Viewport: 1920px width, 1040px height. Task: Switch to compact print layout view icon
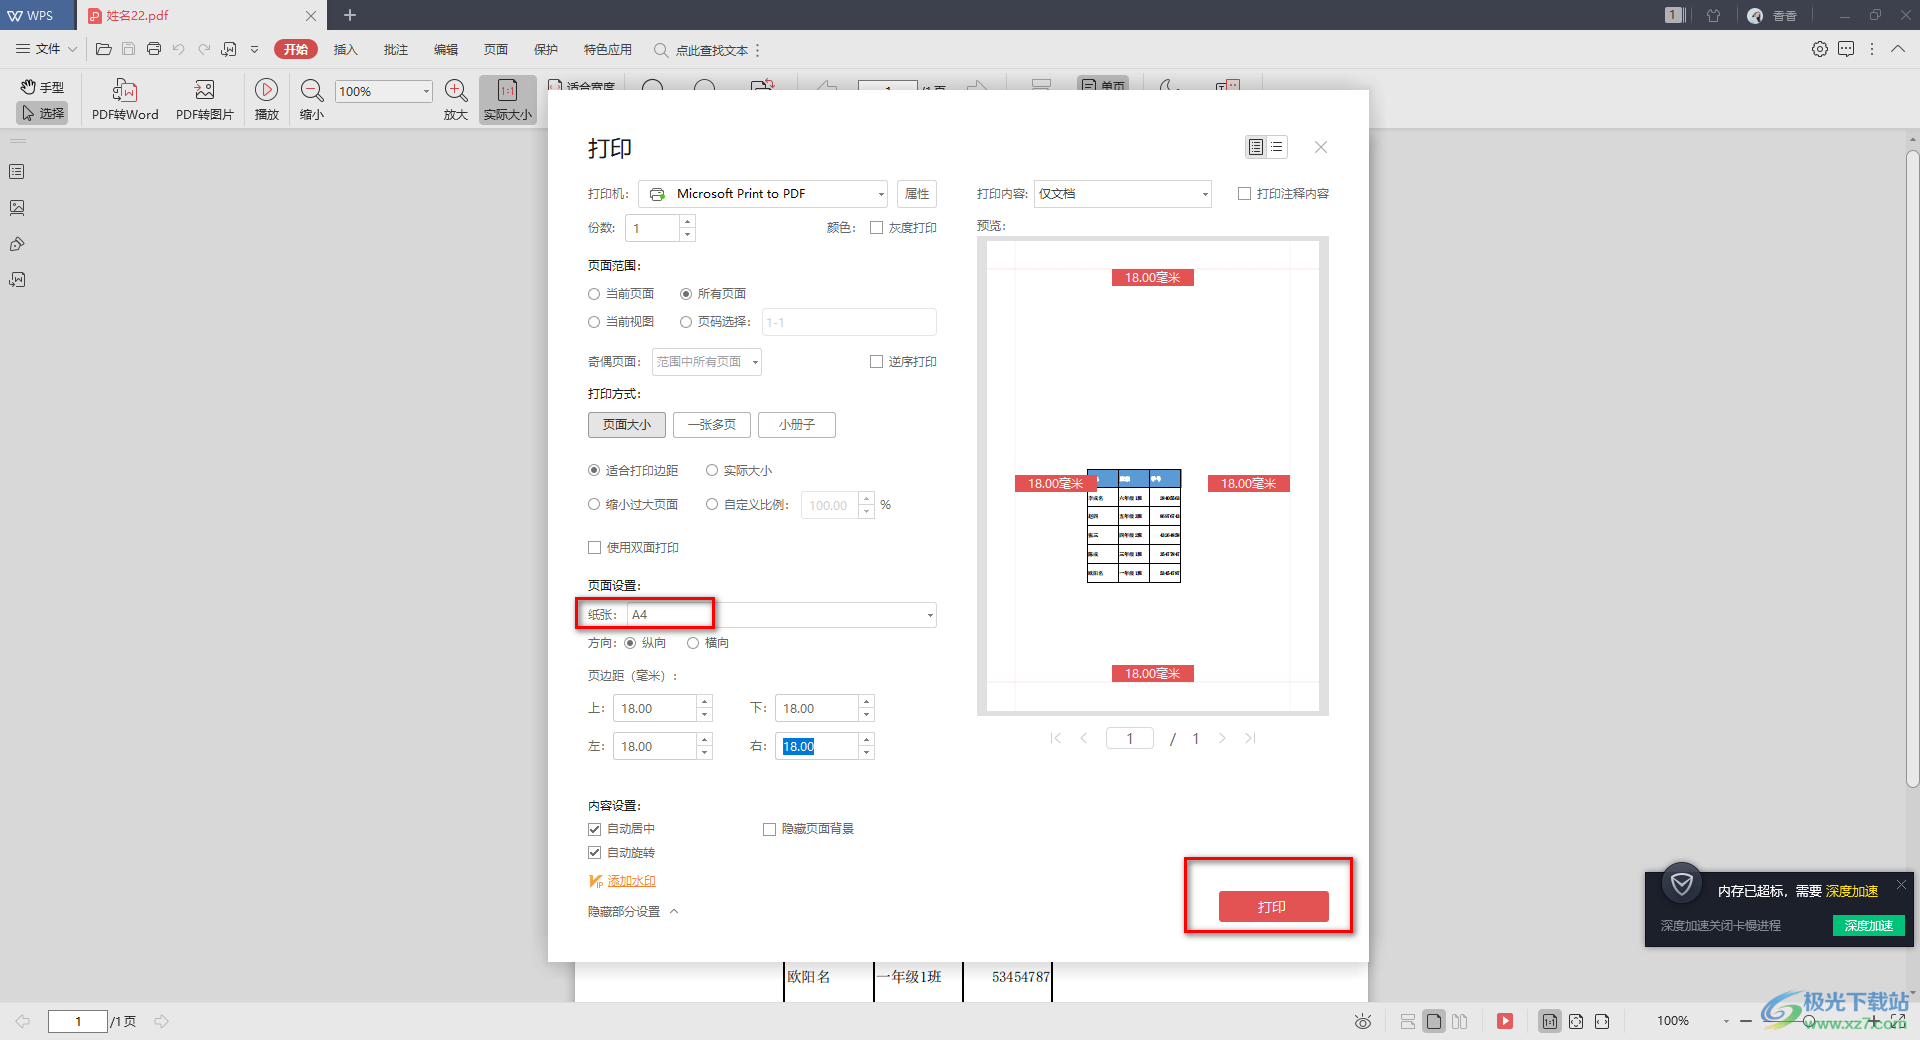click(1277, 147)
